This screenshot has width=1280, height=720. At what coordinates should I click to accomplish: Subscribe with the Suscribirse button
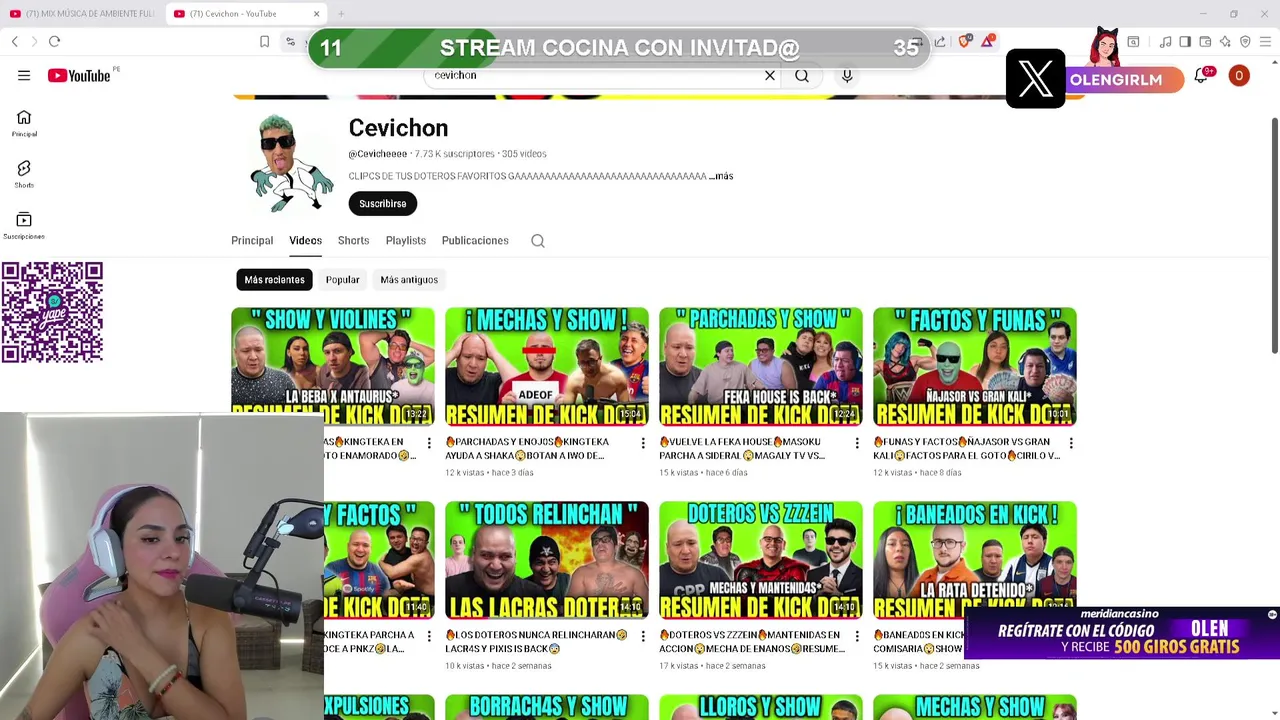tap(383, 203)
